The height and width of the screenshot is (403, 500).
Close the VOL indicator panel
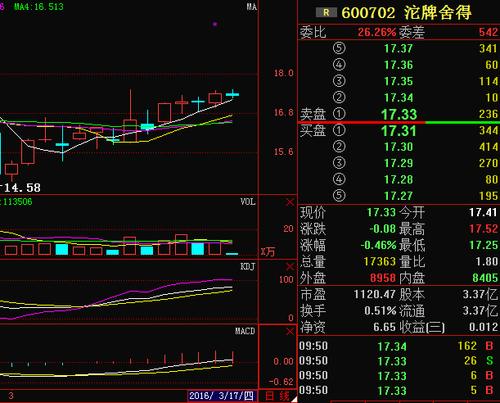click(x=290, y=202)
